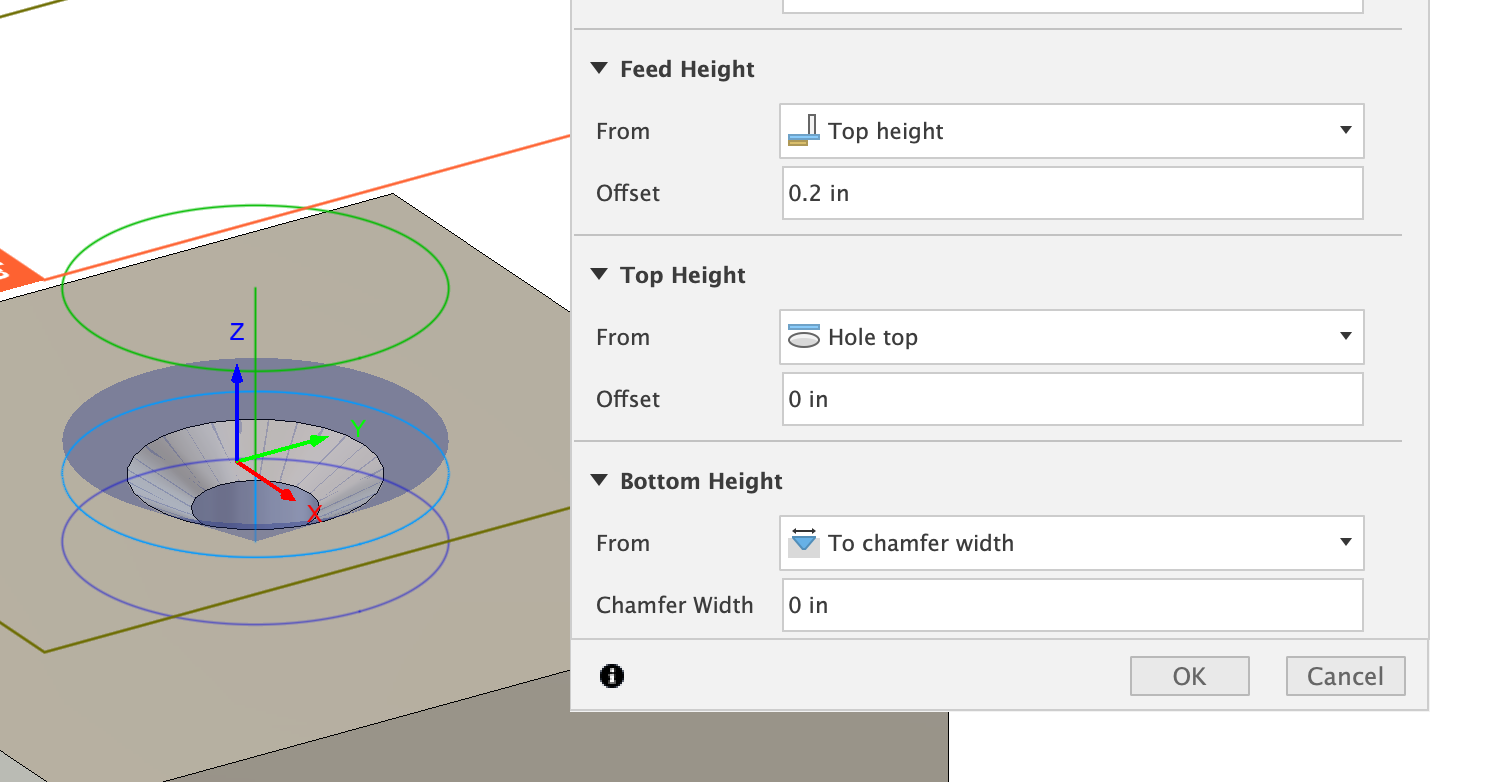This screenshot has width=1490, height=782.
Task: Collapse the Bottom Height section
Action: [597, 480]
